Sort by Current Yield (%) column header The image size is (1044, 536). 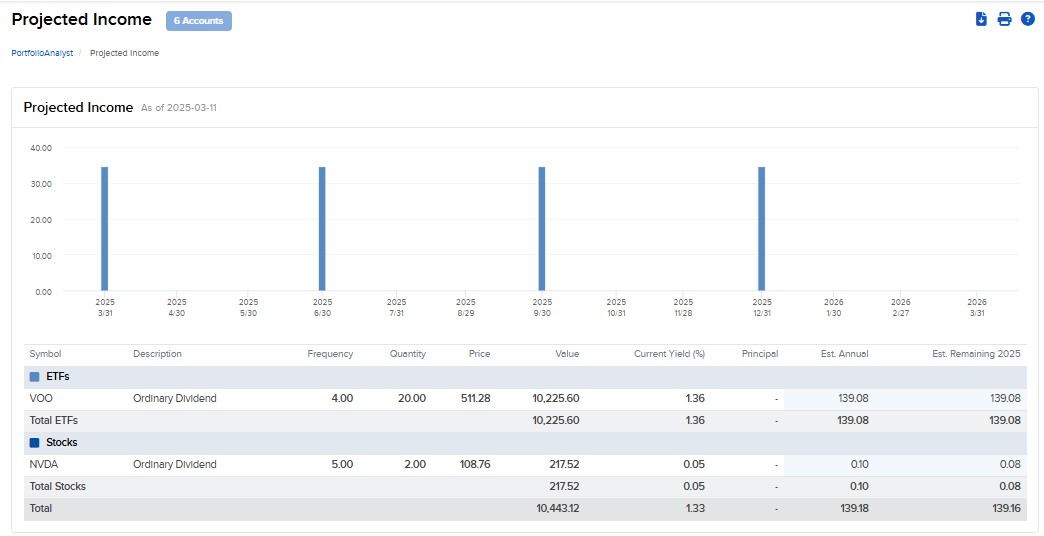click(x=669, y=354)
